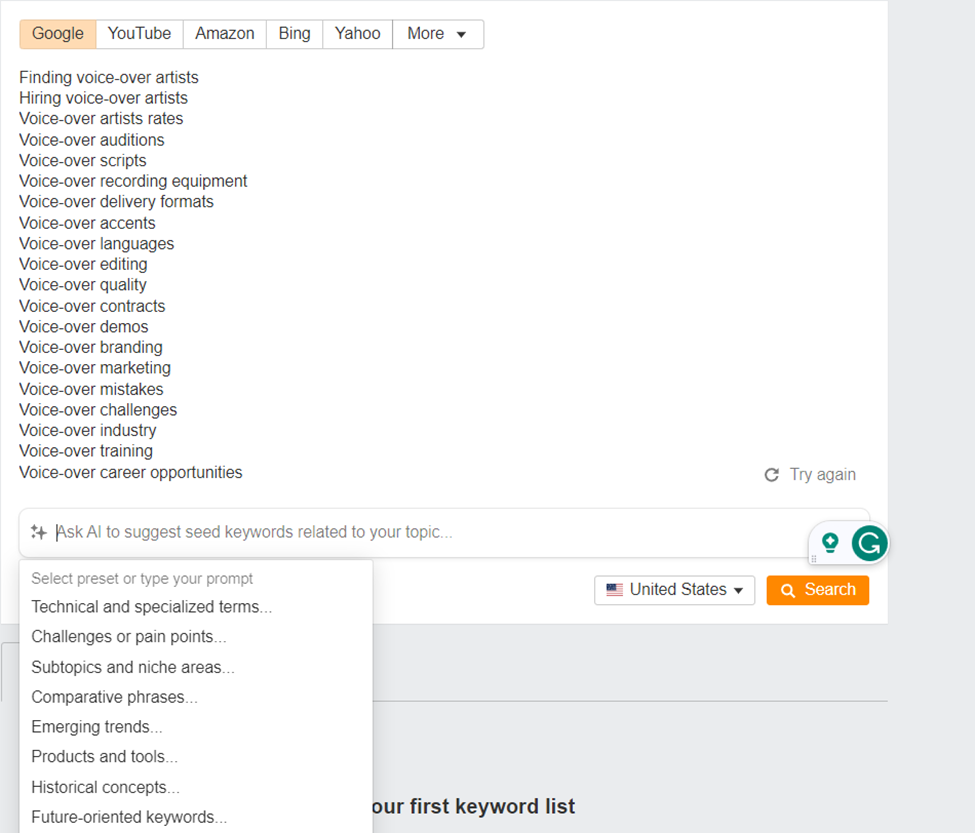Screen dimensions: 975x833
Task: Switch to the Bing tab
Action: [294, 34]
